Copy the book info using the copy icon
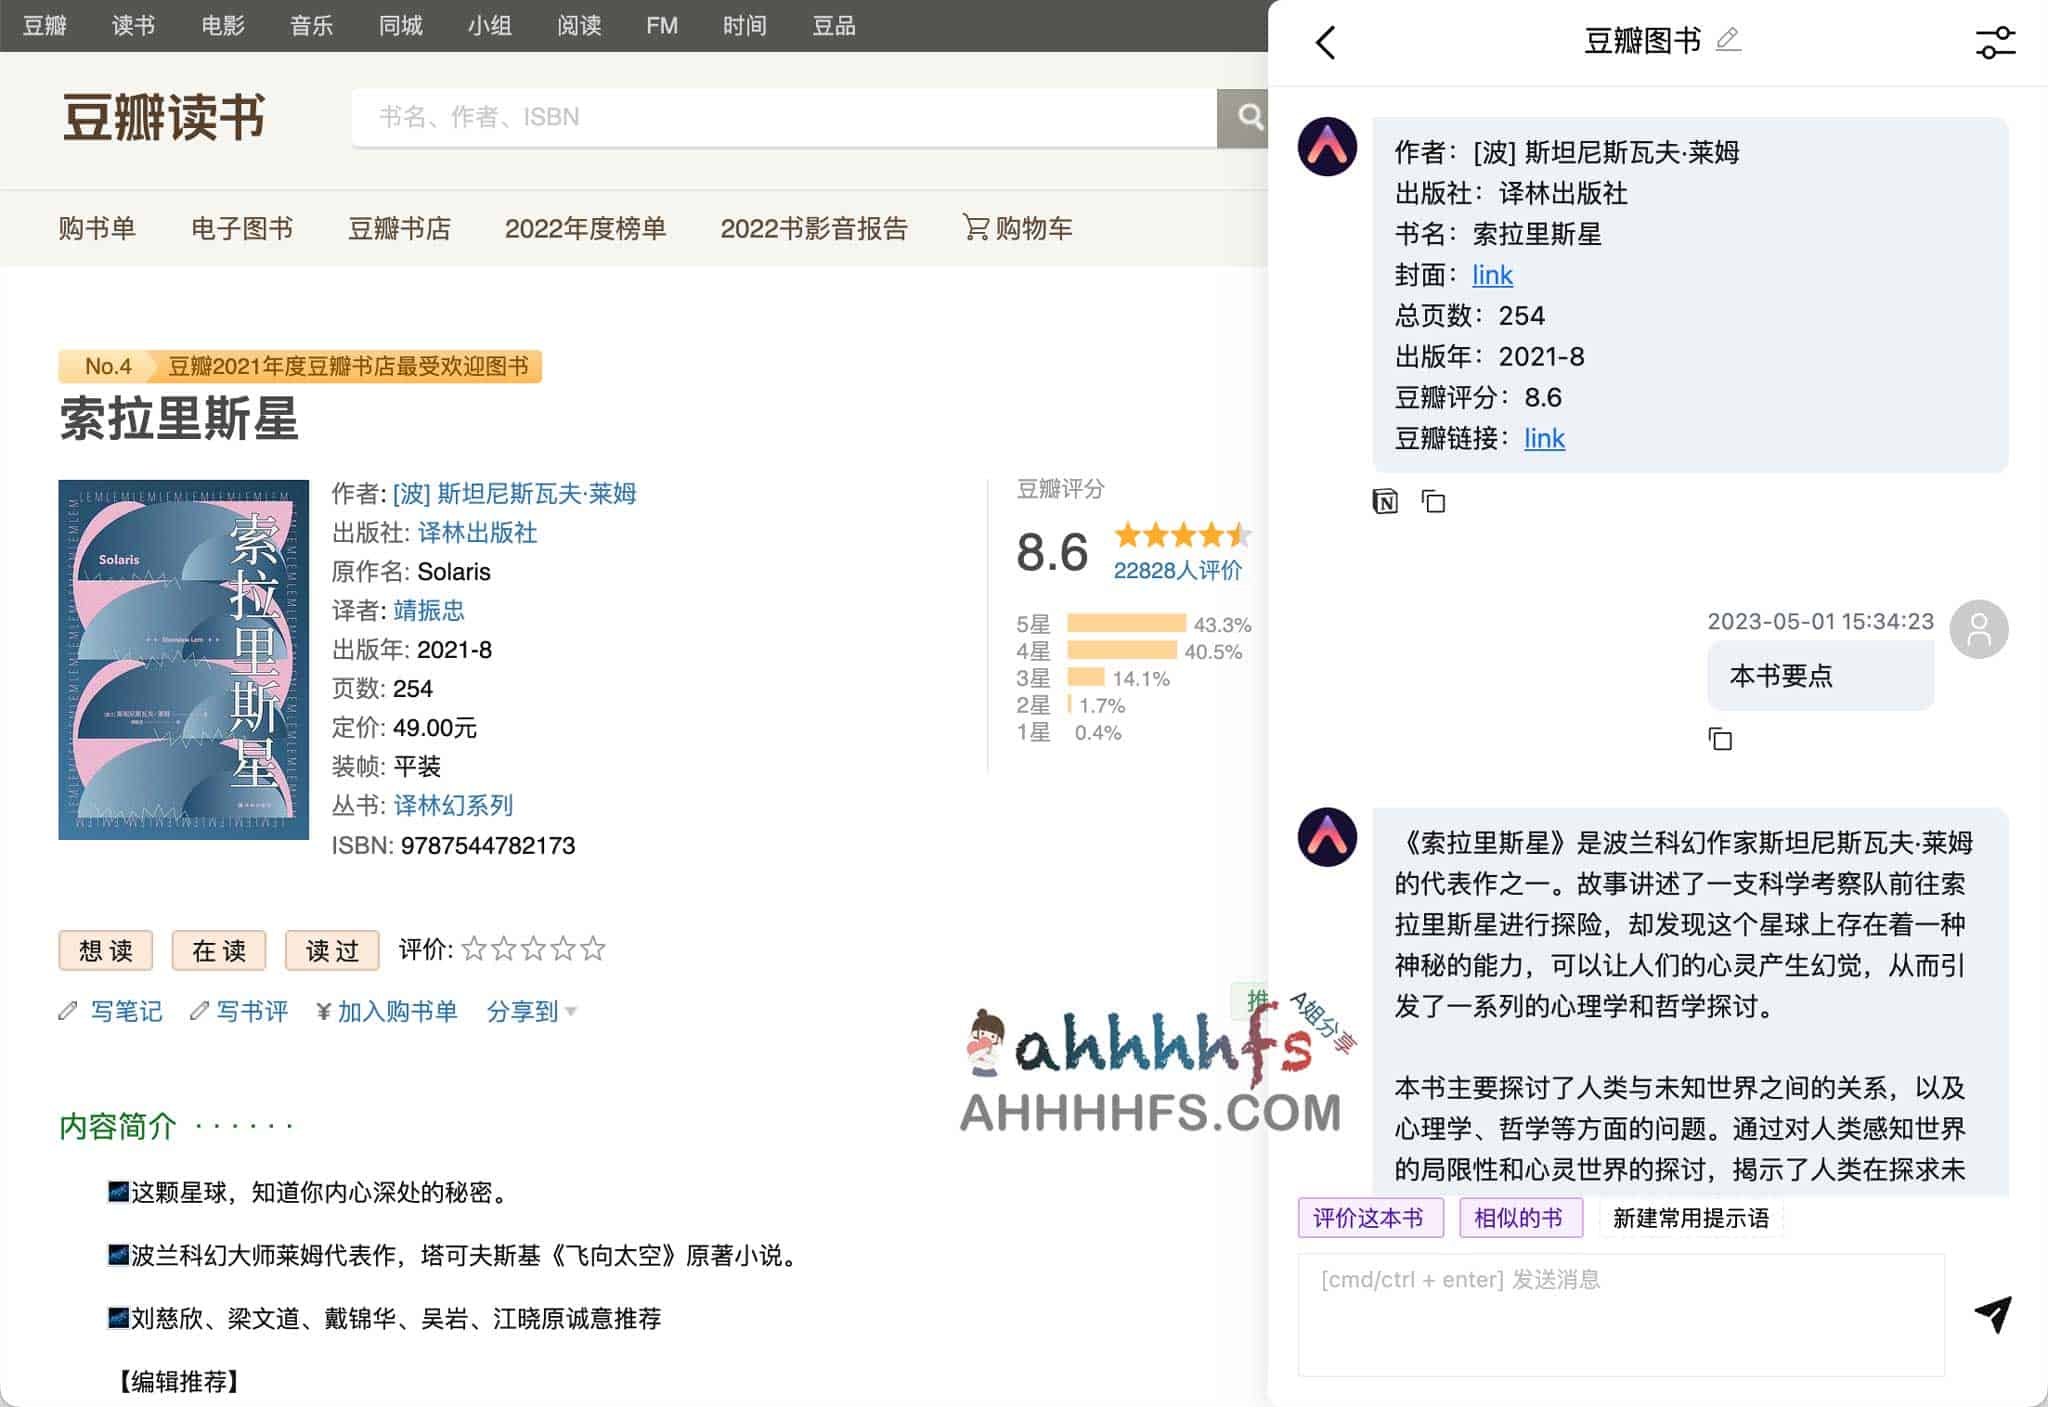 coord(1434,501)
